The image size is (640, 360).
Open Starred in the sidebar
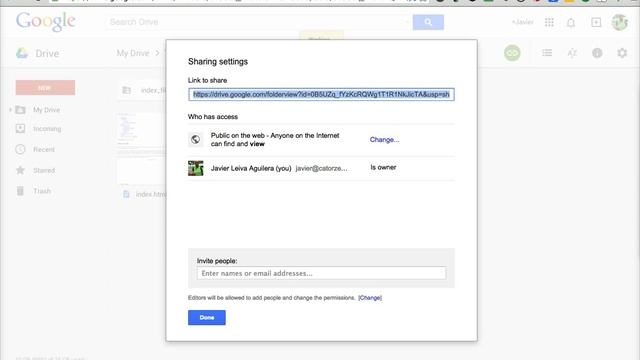pyautogui.click(x=44, y=171)
